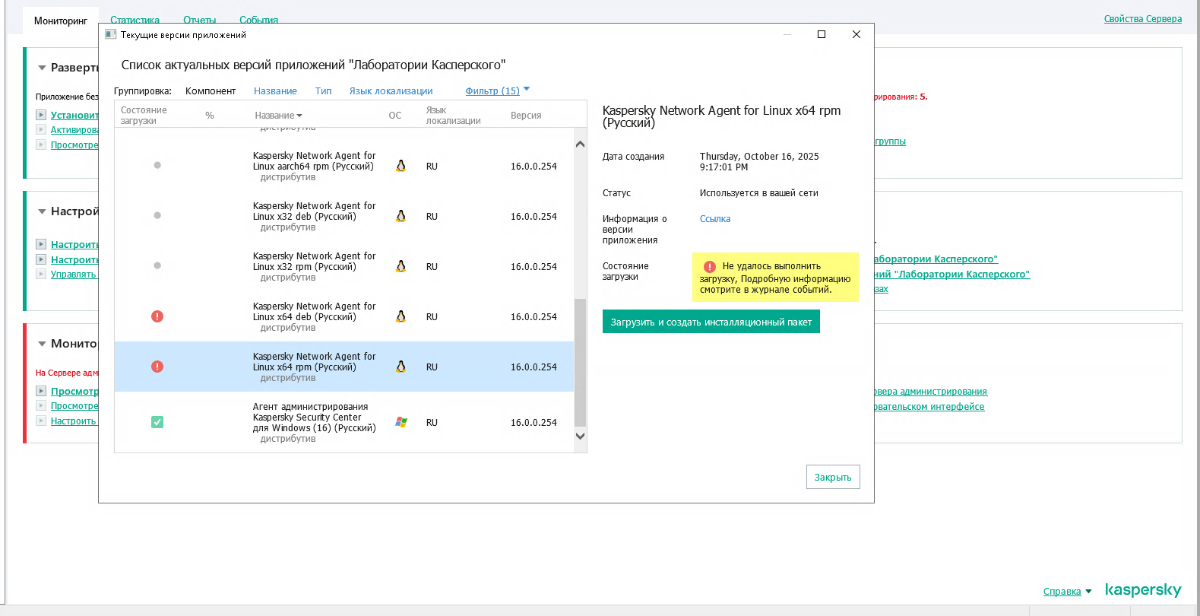Click Windows OS icon in the last row
This screenshot has width=1200, height=616.
[x=401, y=422]
